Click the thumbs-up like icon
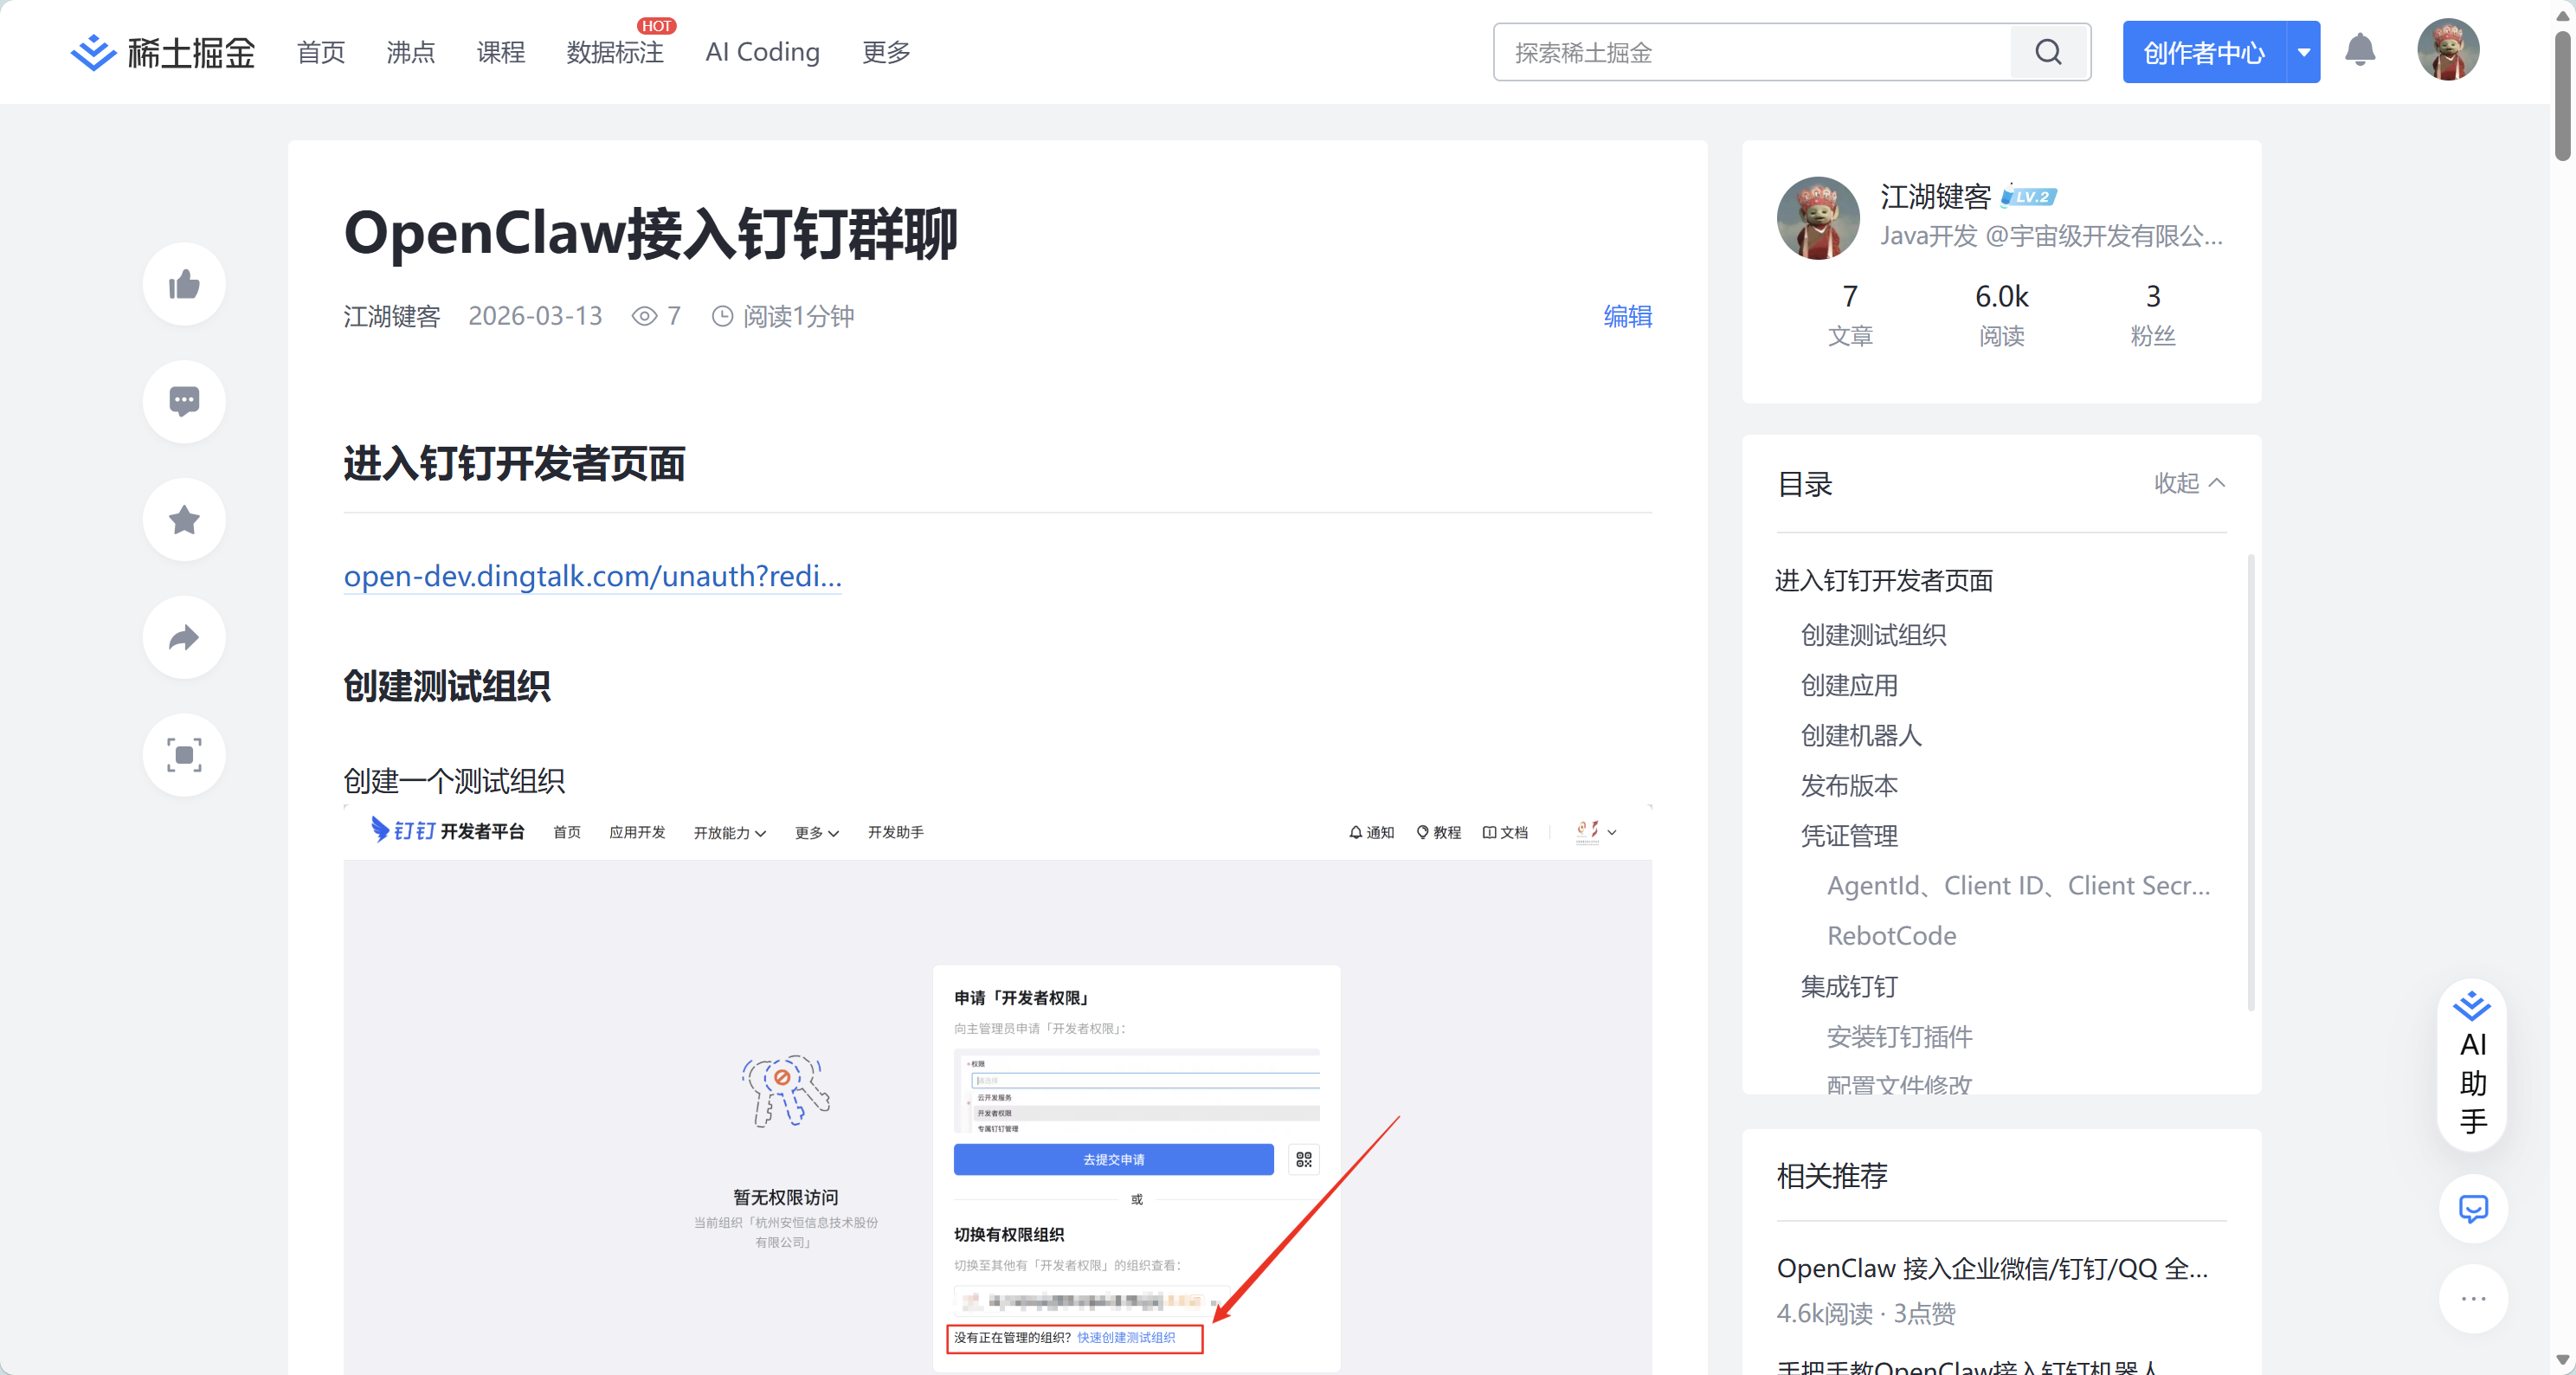 [184, 285]
